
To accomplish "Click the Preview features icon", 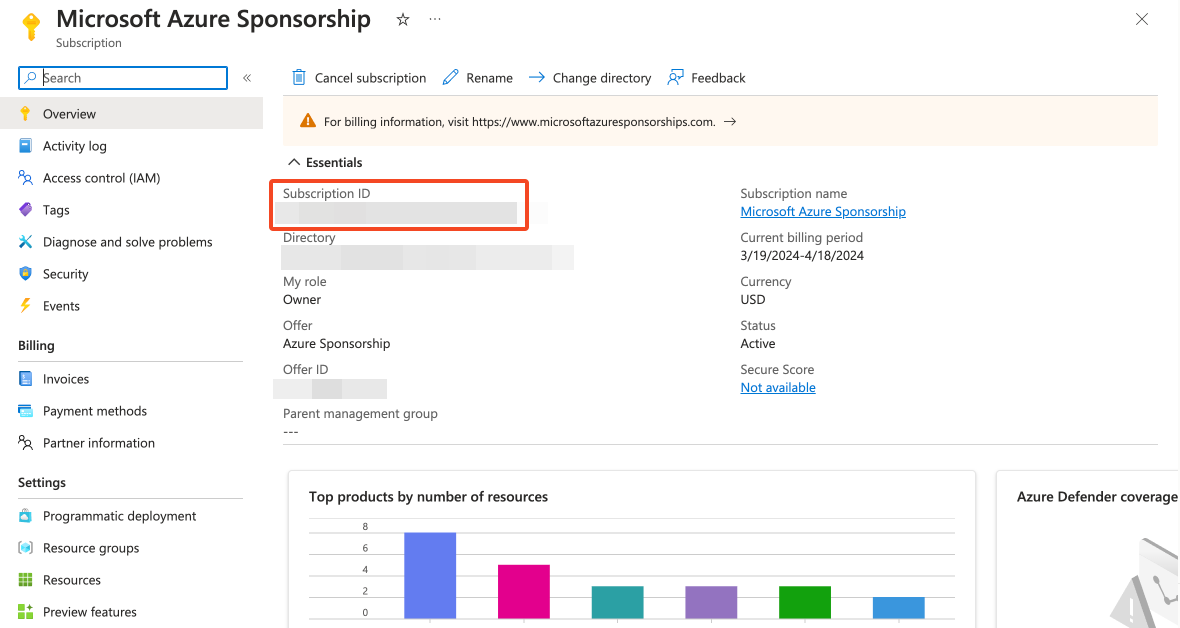I will pos(26,611).
